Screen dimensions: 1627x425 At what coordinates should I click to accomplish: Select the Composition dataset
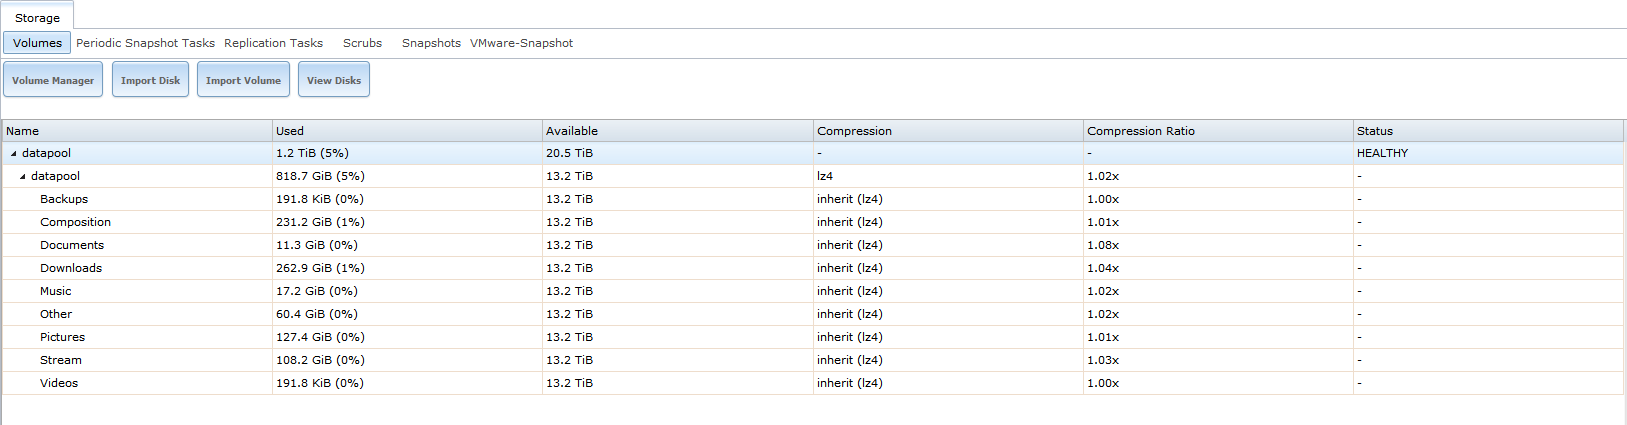pos(813,222)
